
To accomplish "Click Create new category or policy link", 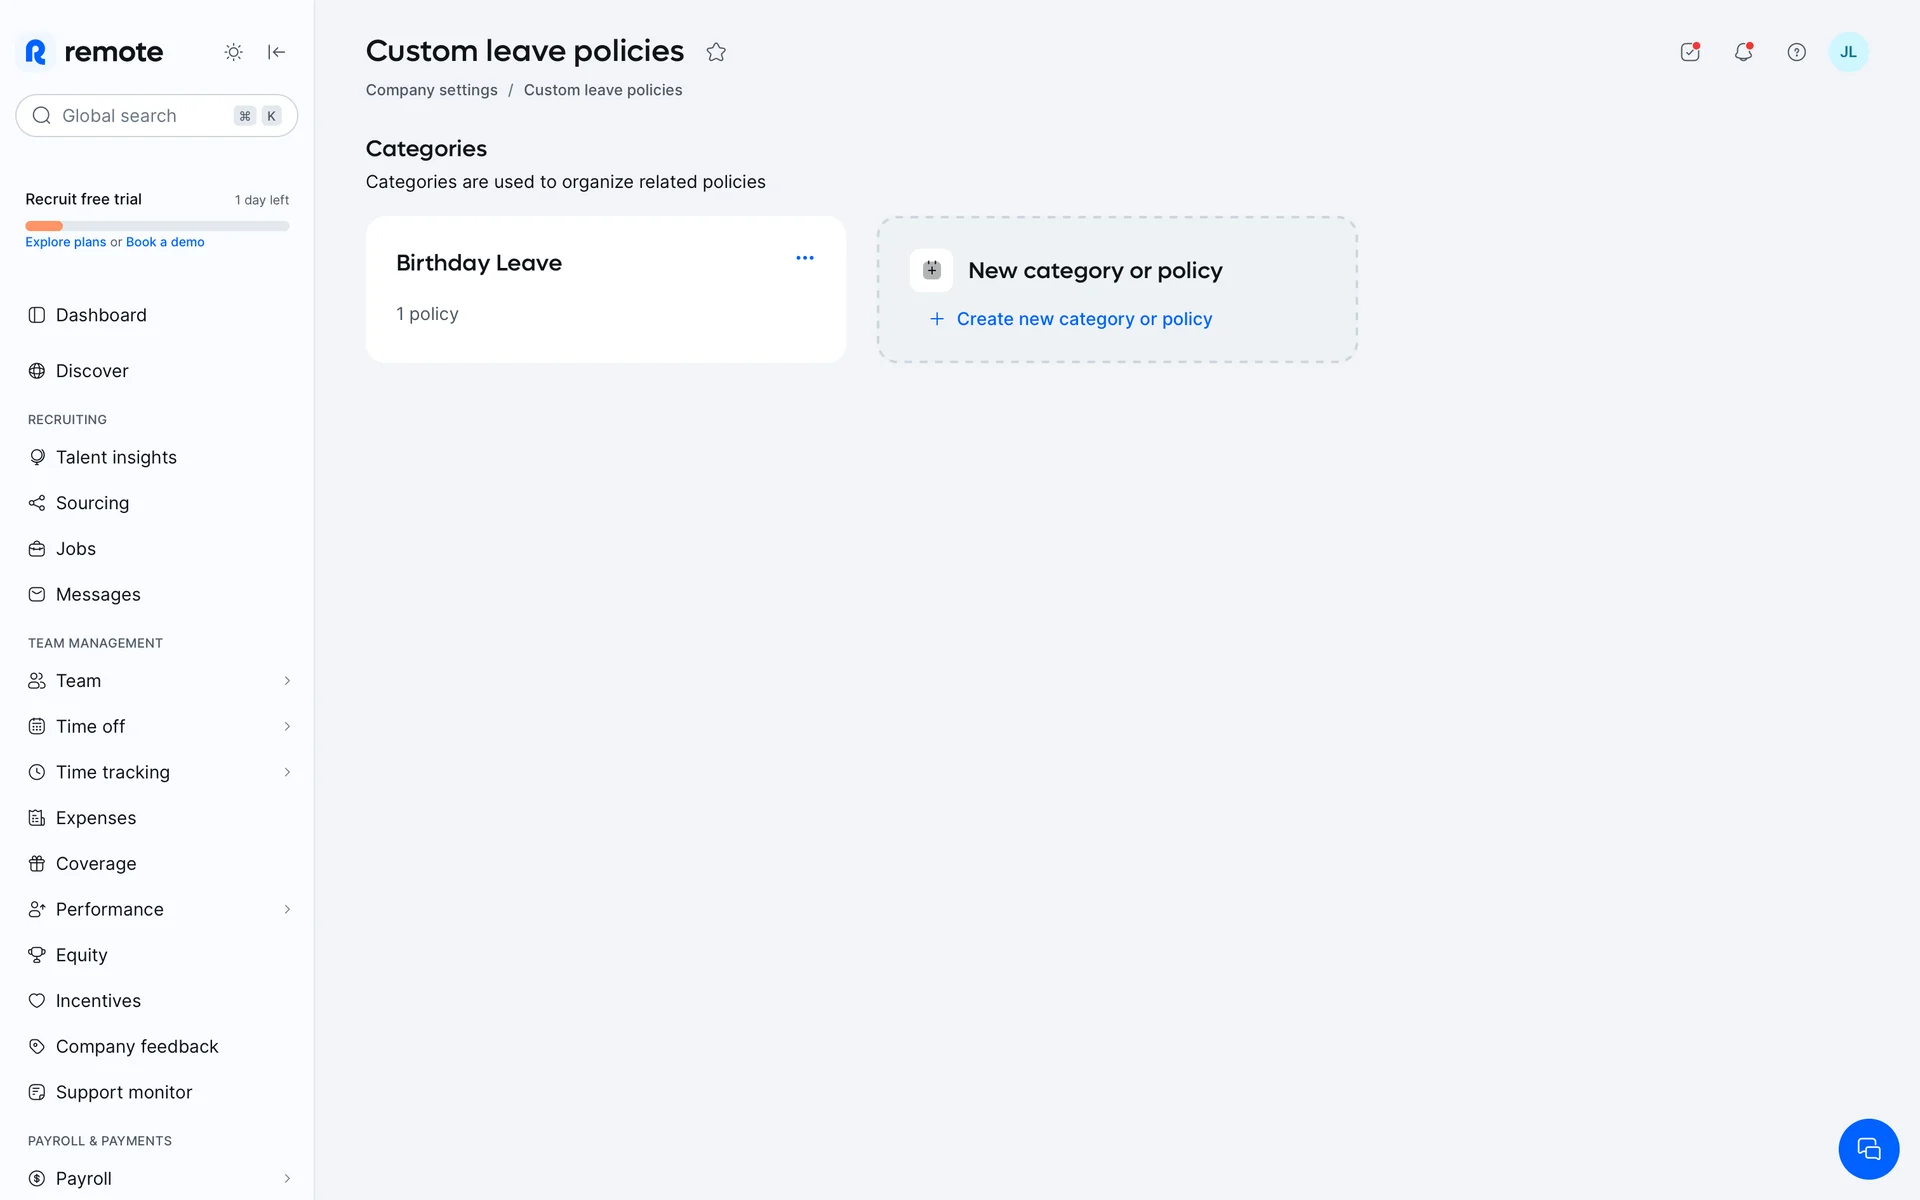I will tap(1083, 319).
